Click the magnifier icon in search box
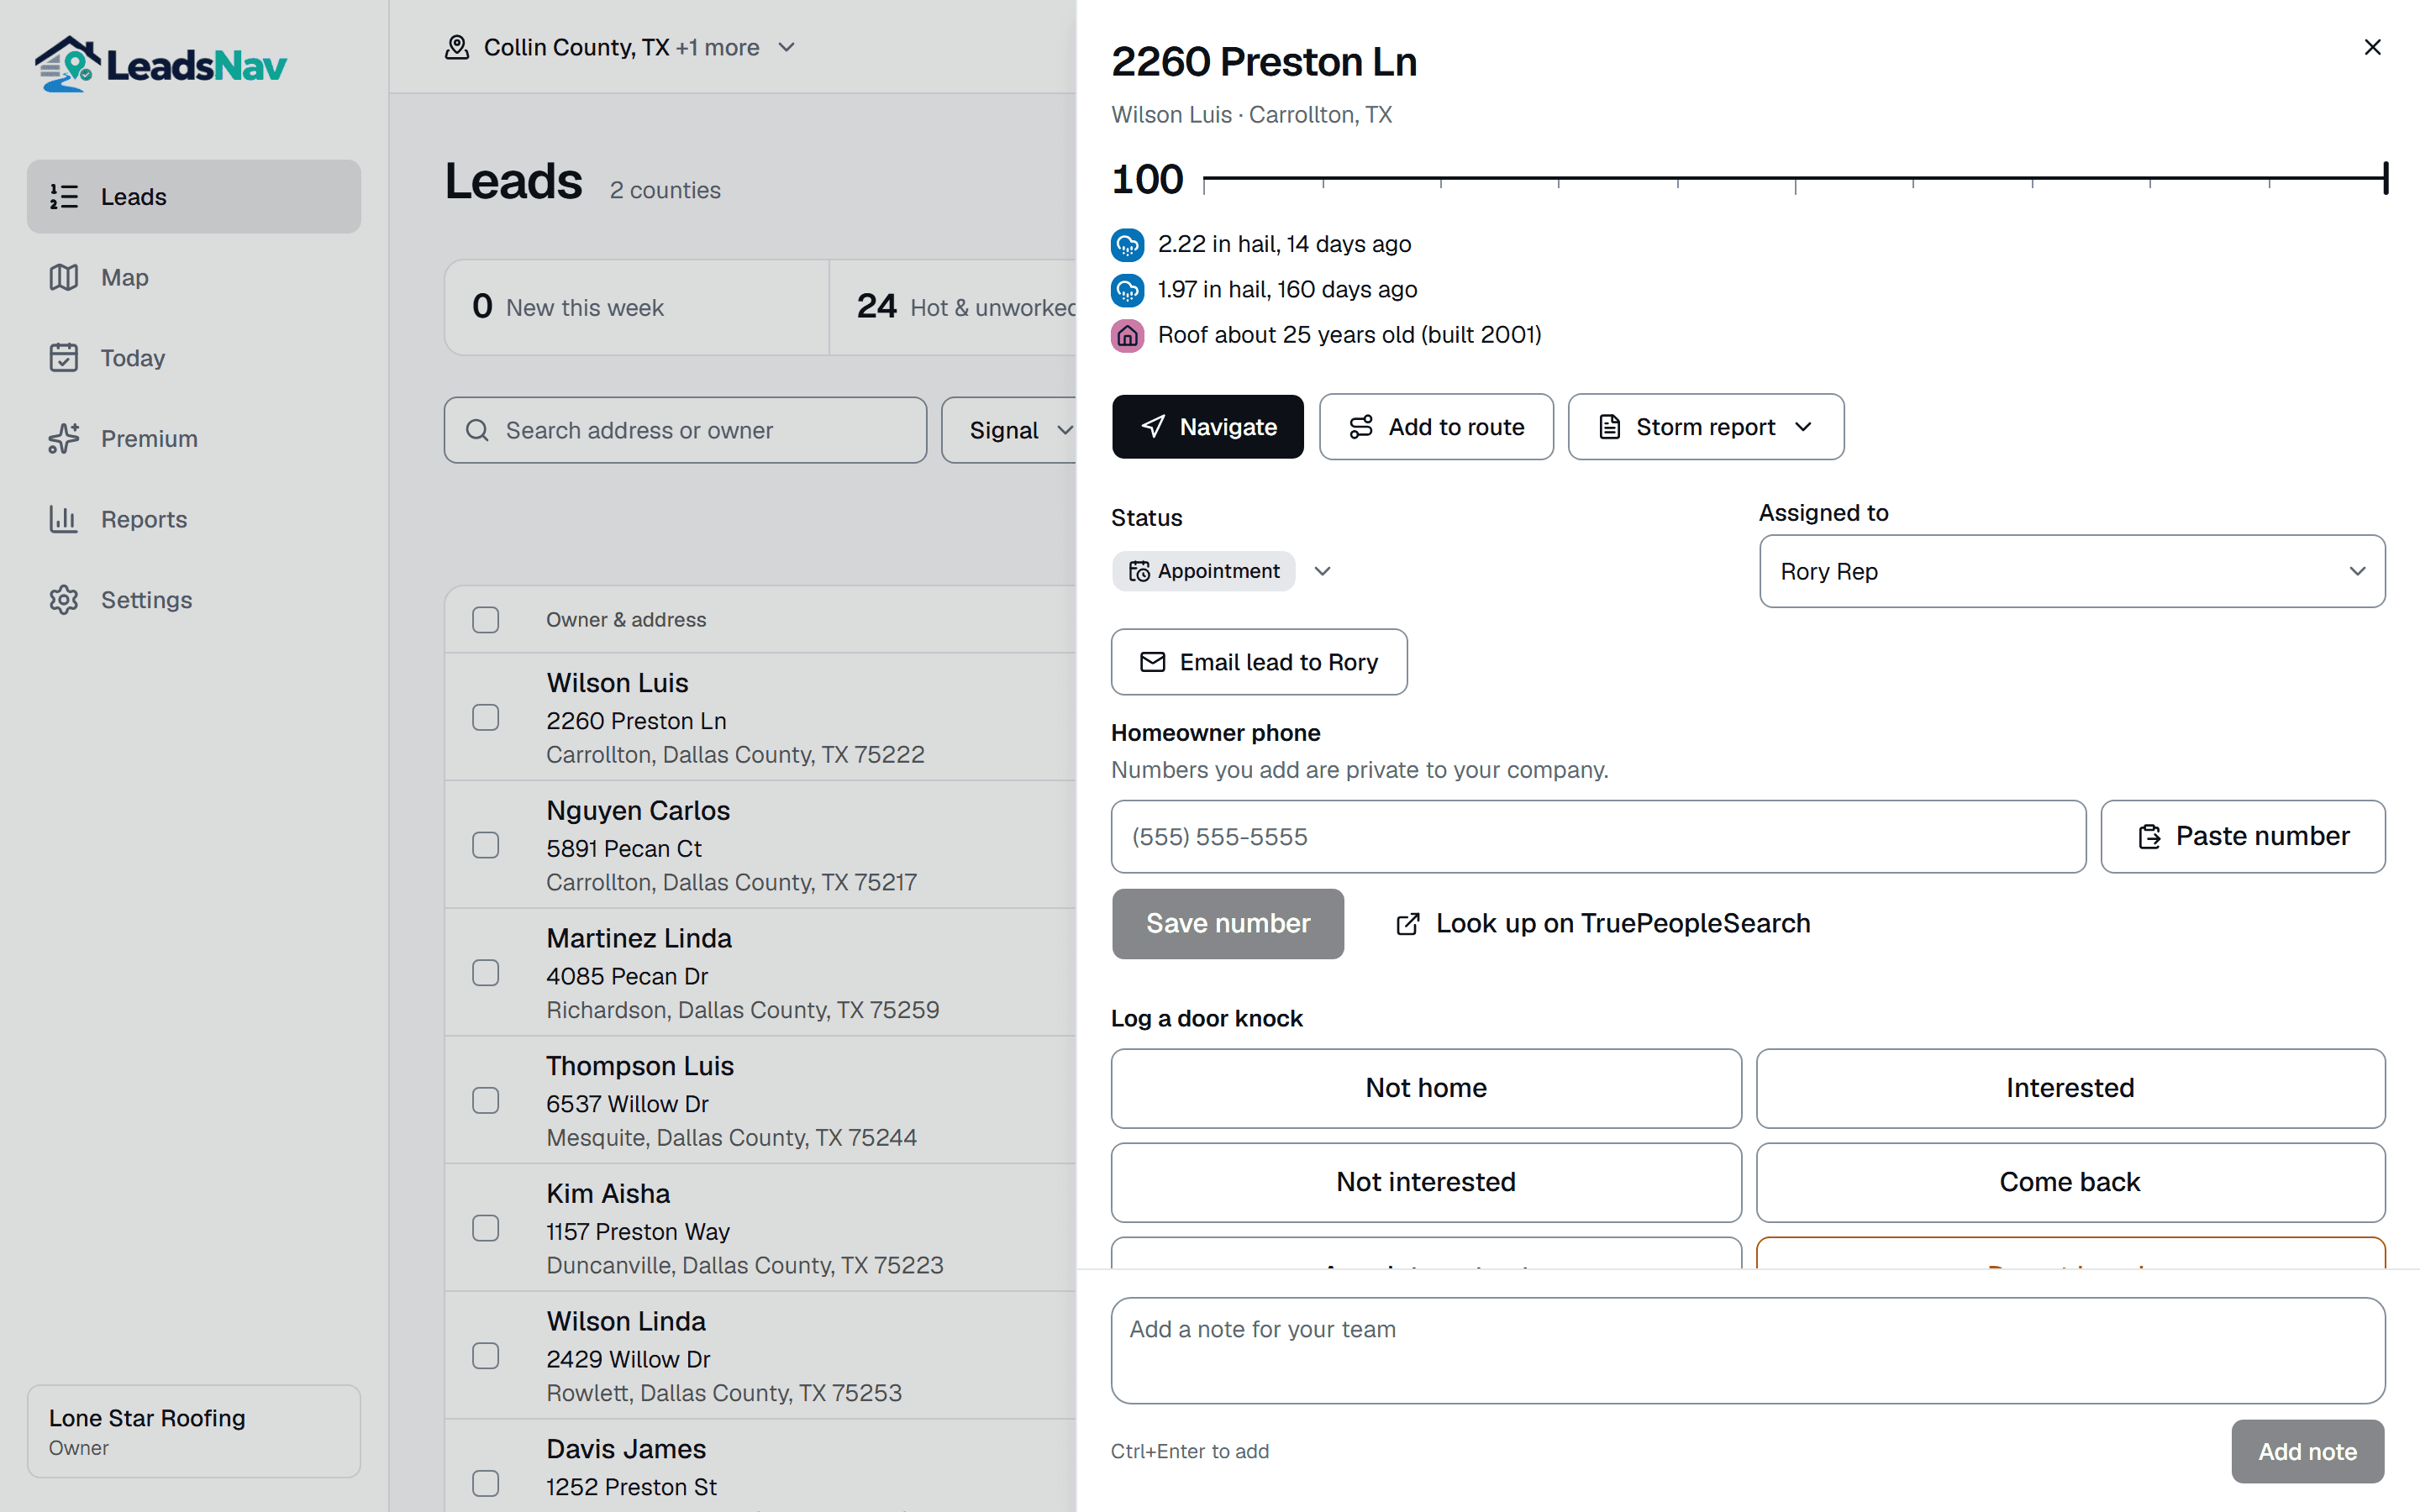This screenshot has height=1512, width=2420. pos(477,430)
